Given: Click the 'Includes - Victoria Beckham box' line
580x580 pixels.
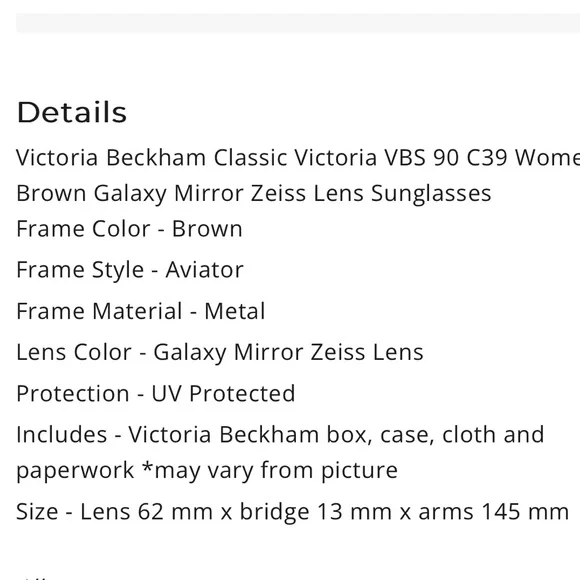Looking at the screenshot, I should point(280,435).
